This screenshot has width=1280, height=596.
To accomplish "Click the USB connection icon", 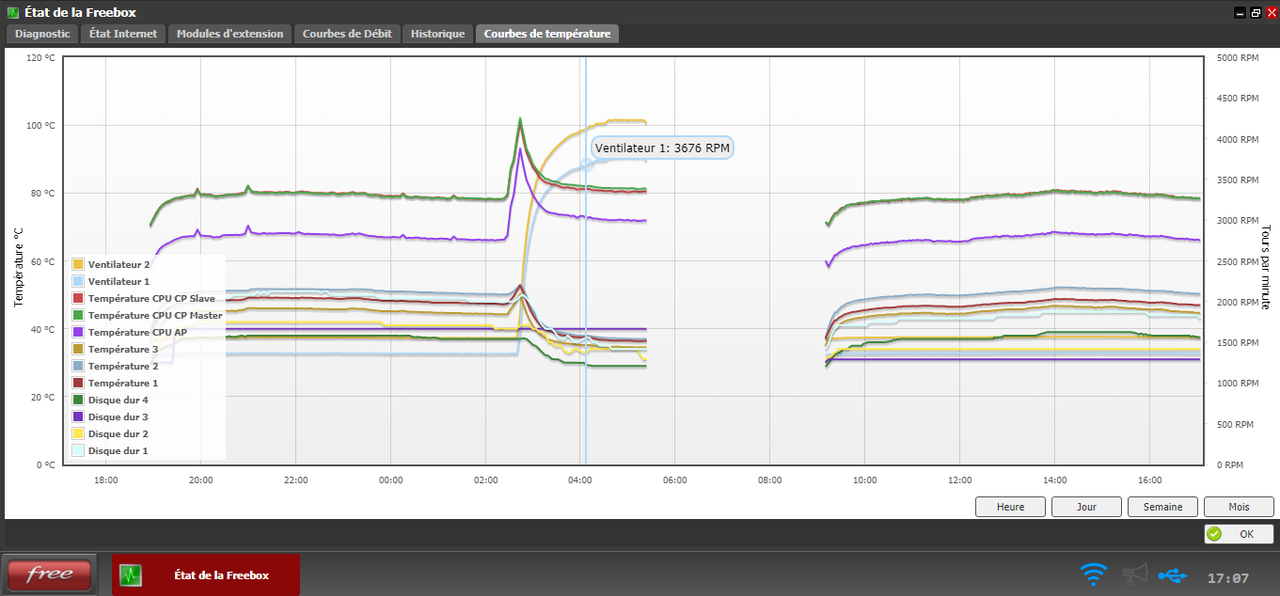I will point(1173,575).
